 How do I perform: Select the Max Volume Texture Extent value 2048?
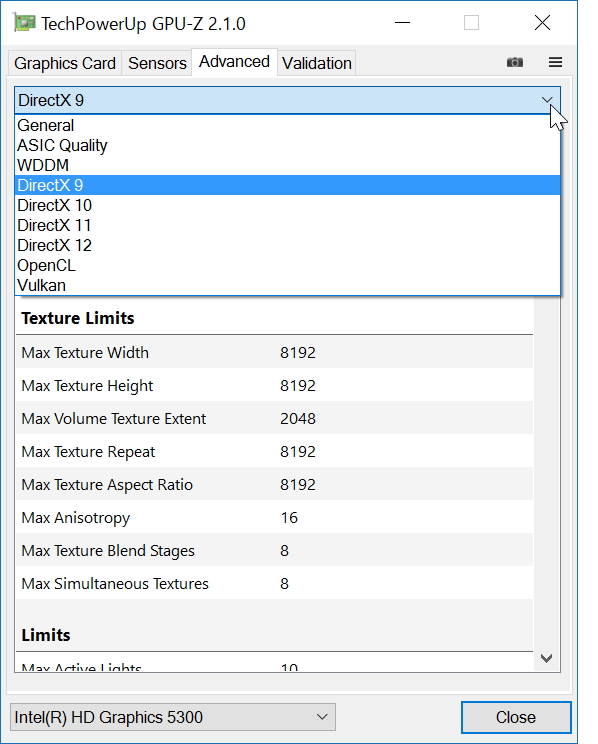(298, 418)
